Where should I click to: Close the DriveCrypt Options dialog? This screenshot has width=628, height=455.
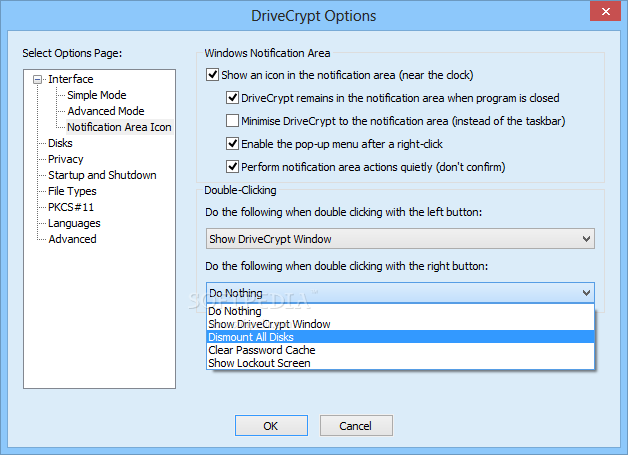tap(605, 11)
